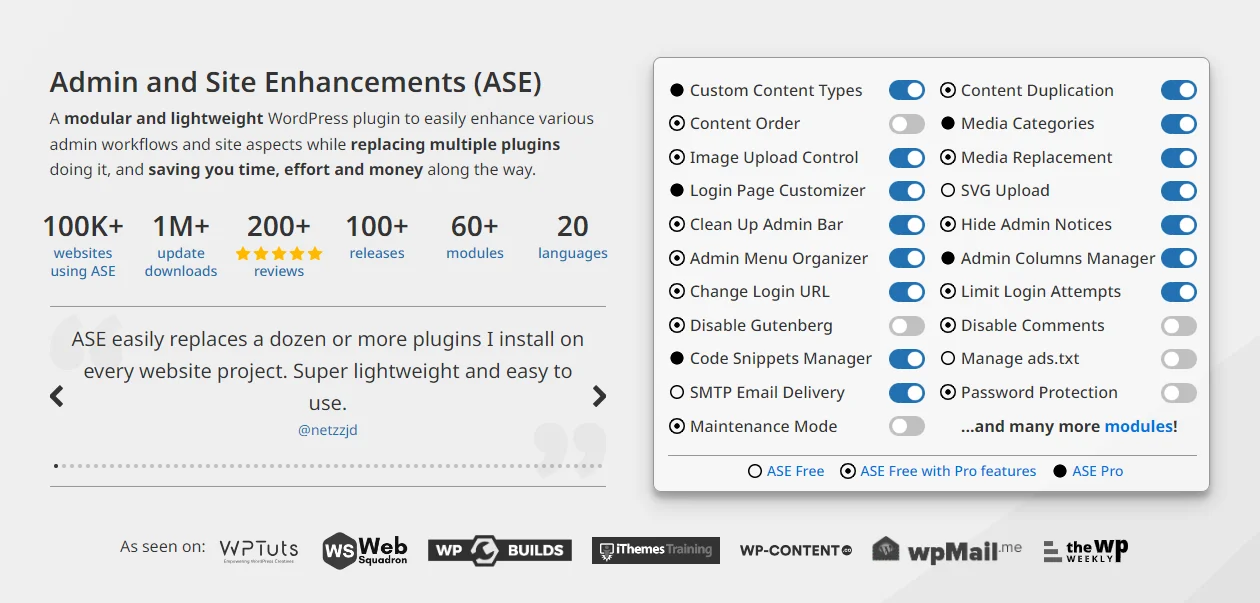Enable the Content Order toggle
Image resolution: width=1260 pixels, height=603 pixels.
pos(907,124)
